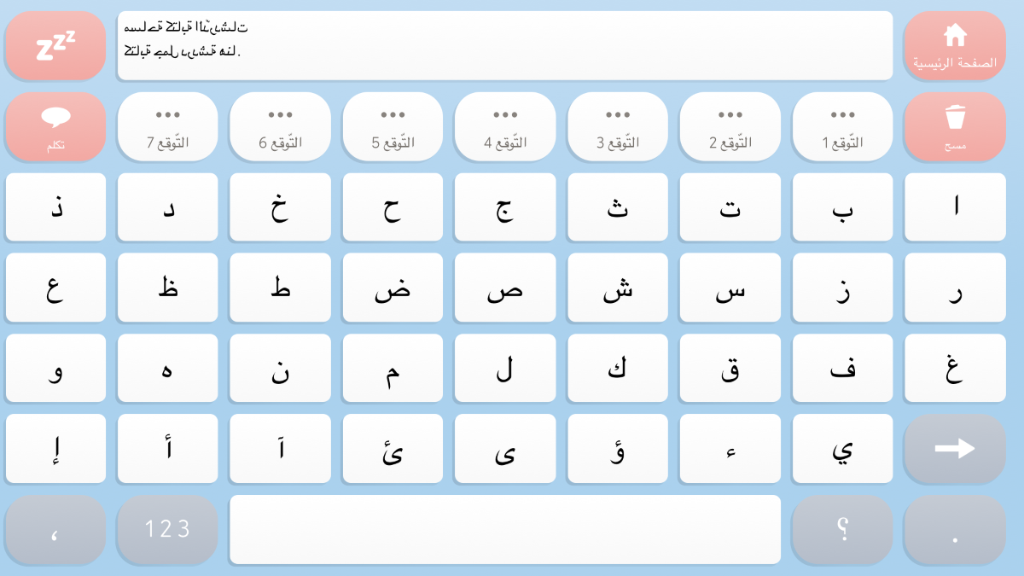Select the letter غ key
This screenshot has height=576, width=1024.
click(x=955, y=369)
